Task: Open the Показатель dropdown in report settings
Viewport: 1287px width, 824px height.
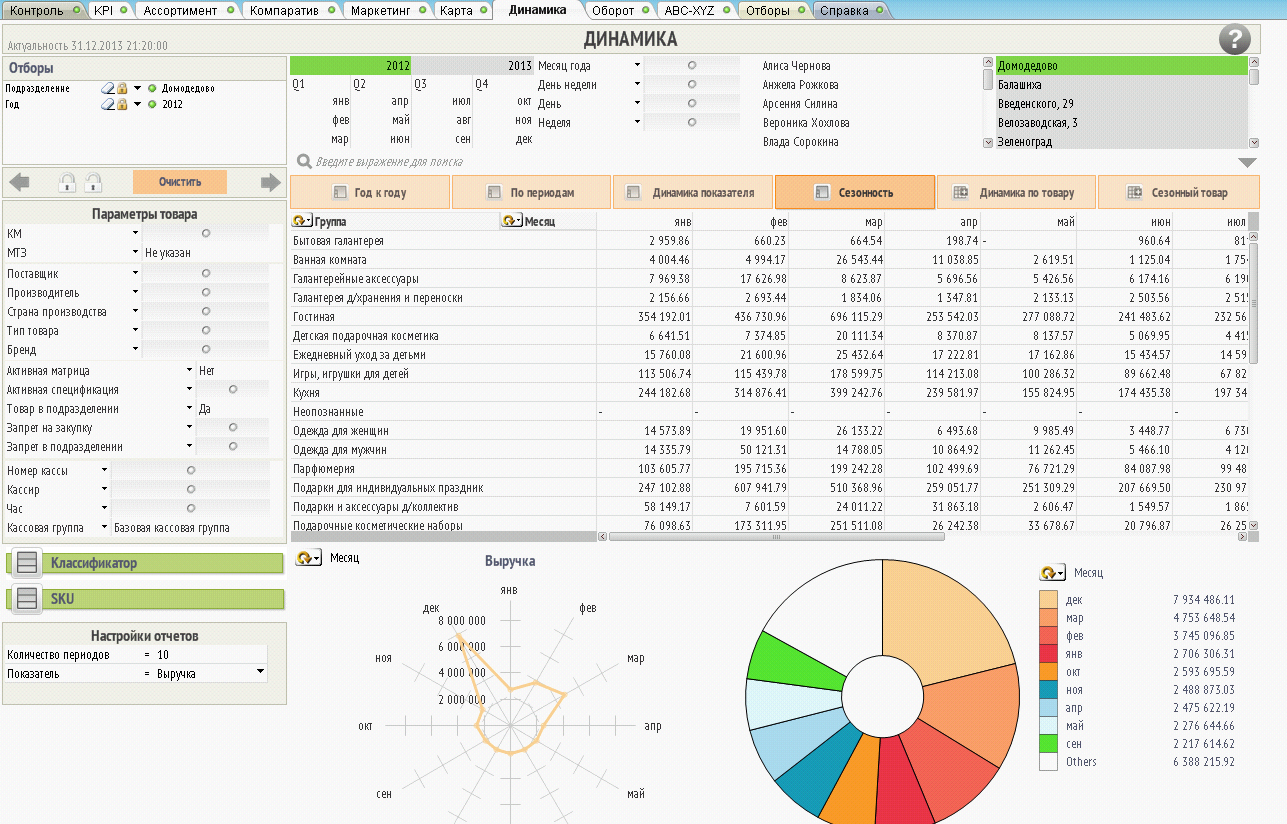Action: (x=261, y=672)
